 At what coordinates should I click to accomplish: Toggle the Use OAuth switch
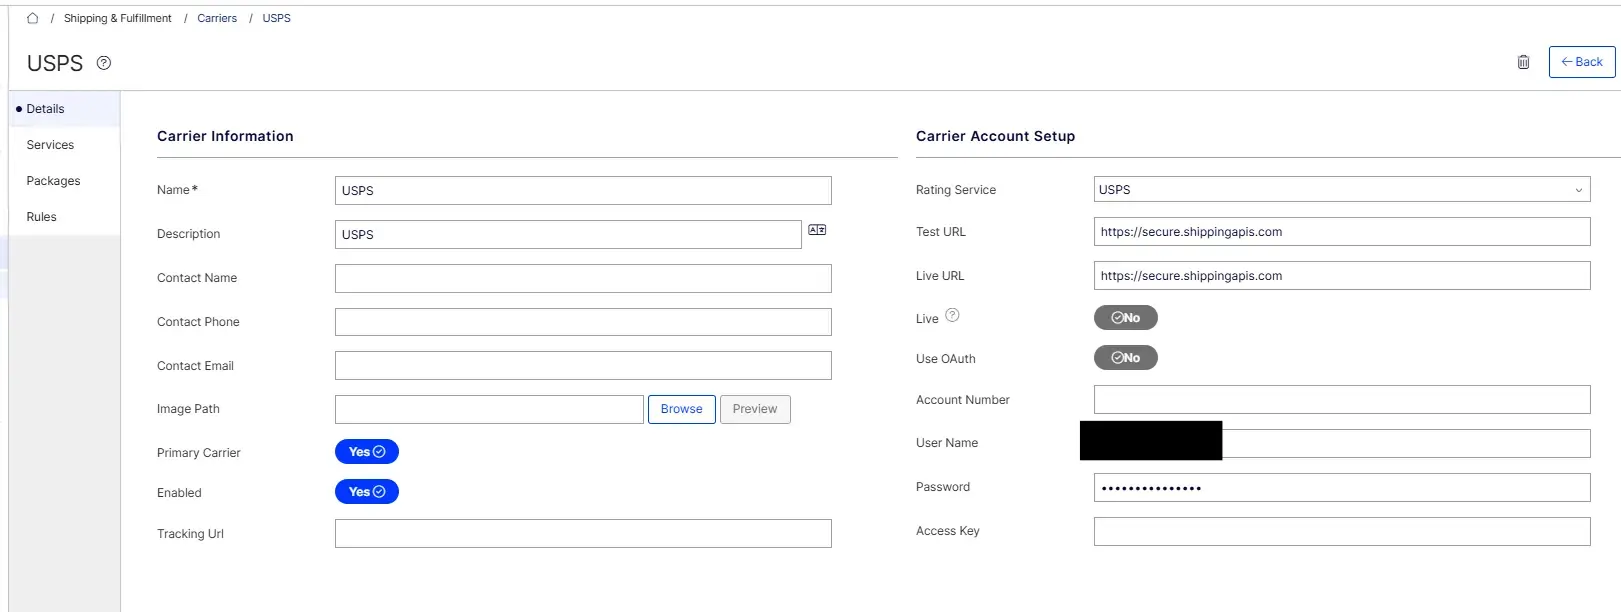tap(1126, 358)
